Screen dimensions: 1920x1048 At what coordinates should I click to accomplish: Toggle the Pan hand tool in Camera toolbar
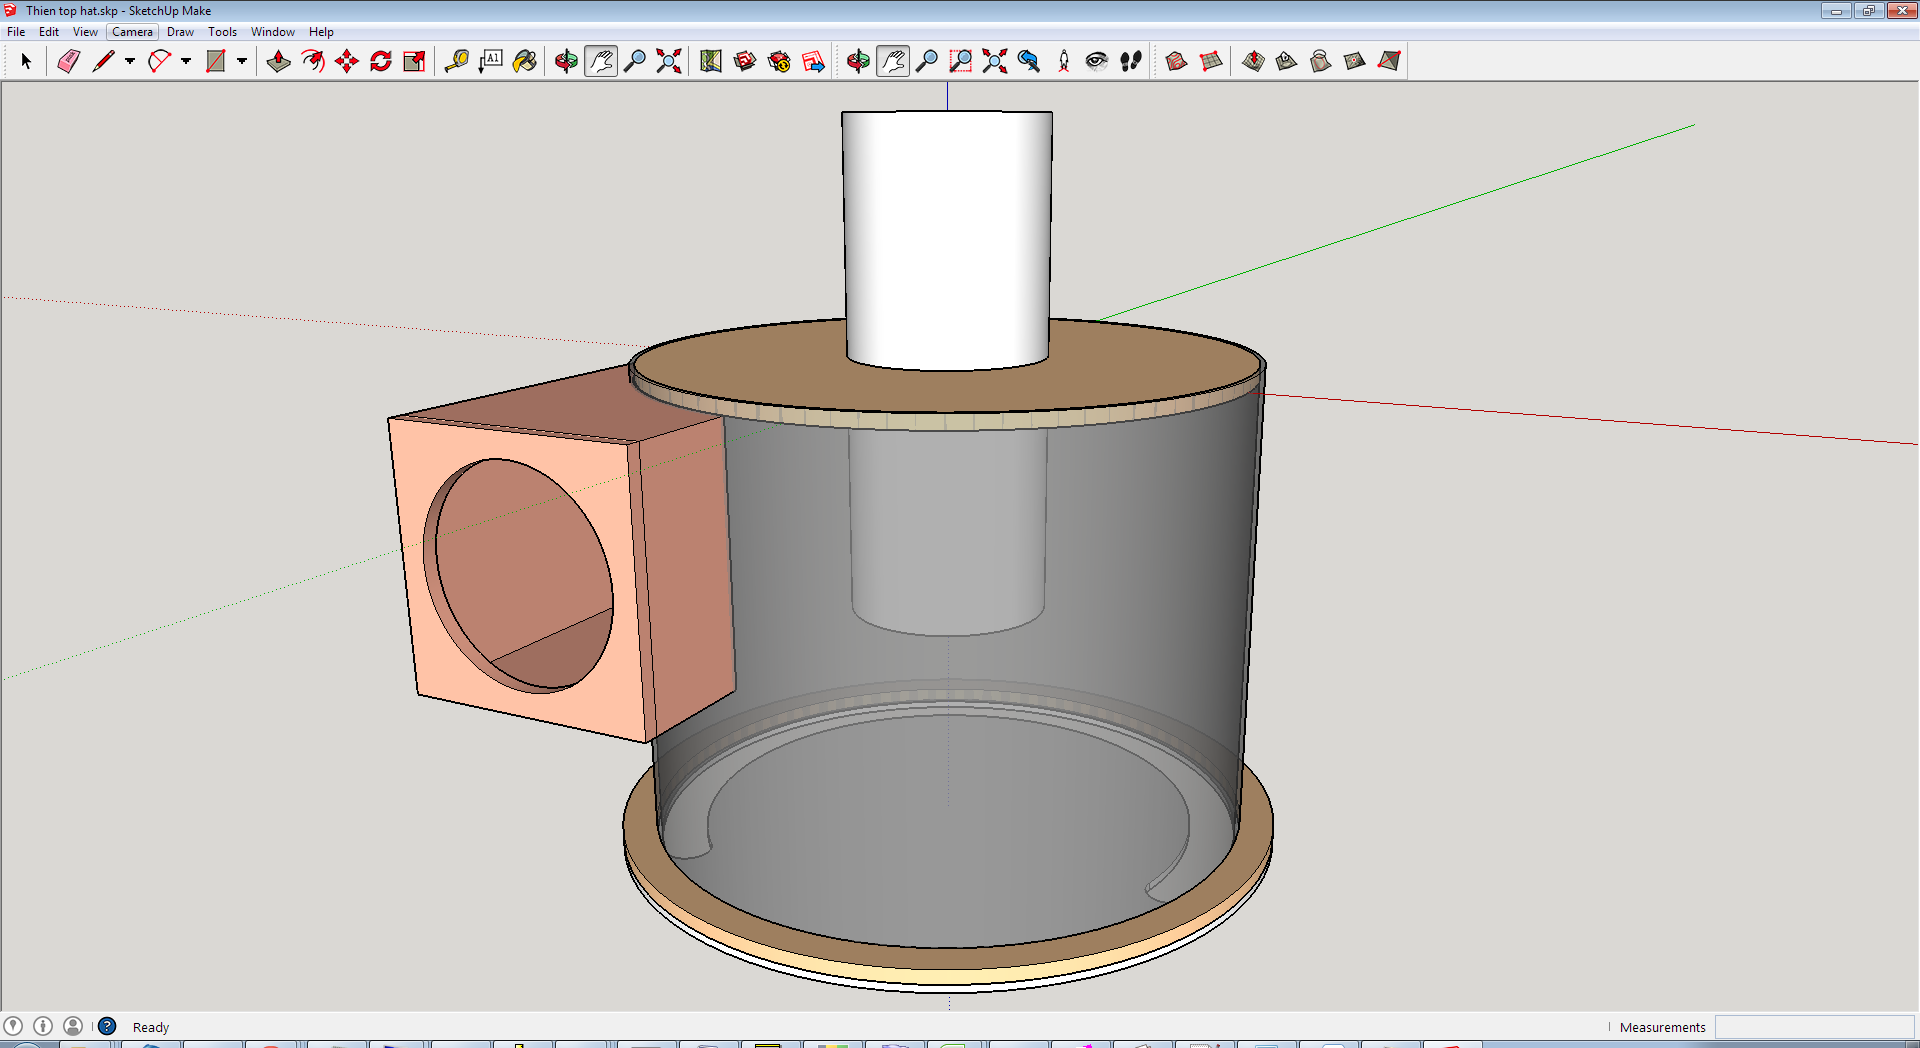pos(892,61)
